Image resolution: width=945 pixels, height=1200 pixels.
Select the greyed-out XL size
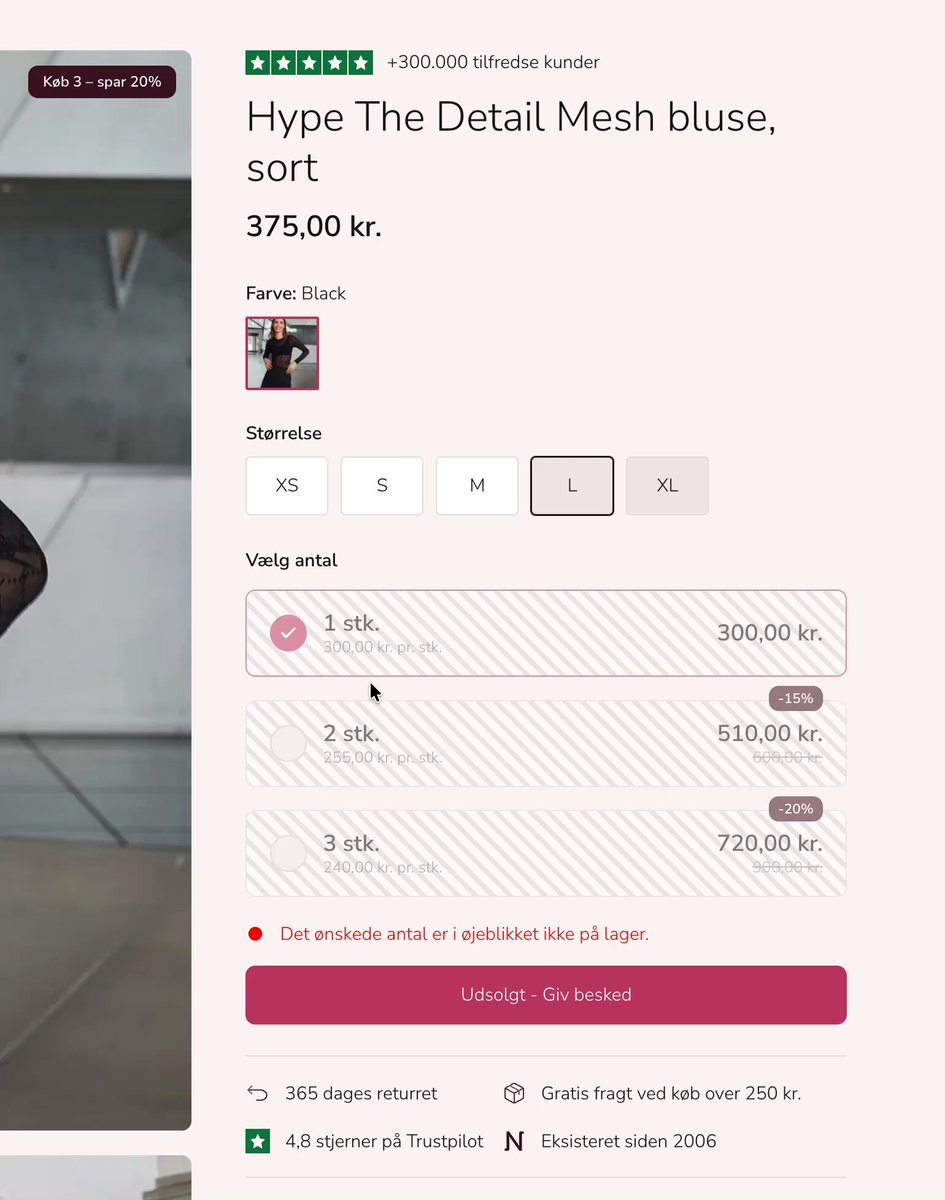click(667, 486)
